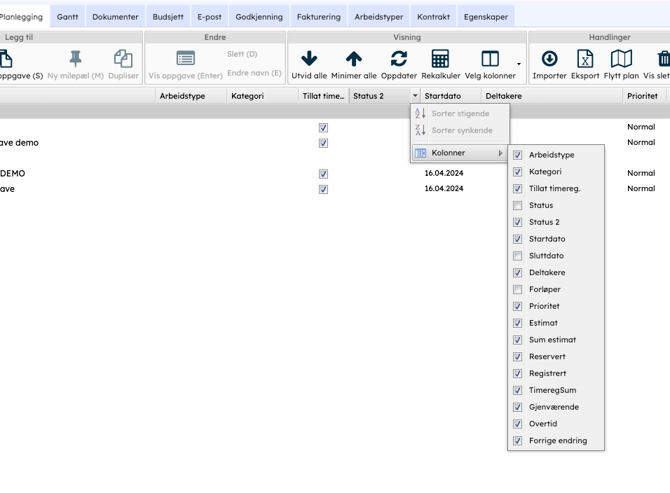Click the Utvid alle down-arrow icon
The width and height of the screenshot is (670, 493).
pyautogui.click(x=309, y=59)
